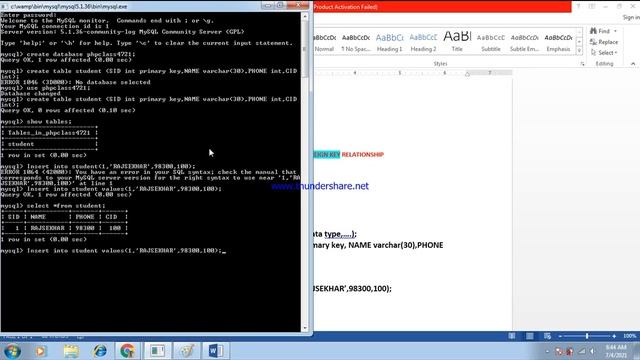Image resolution: width=640 pixels, height=360 pixels.
Task: Click the 'student' table row in the console
Action: coord(21,144)
